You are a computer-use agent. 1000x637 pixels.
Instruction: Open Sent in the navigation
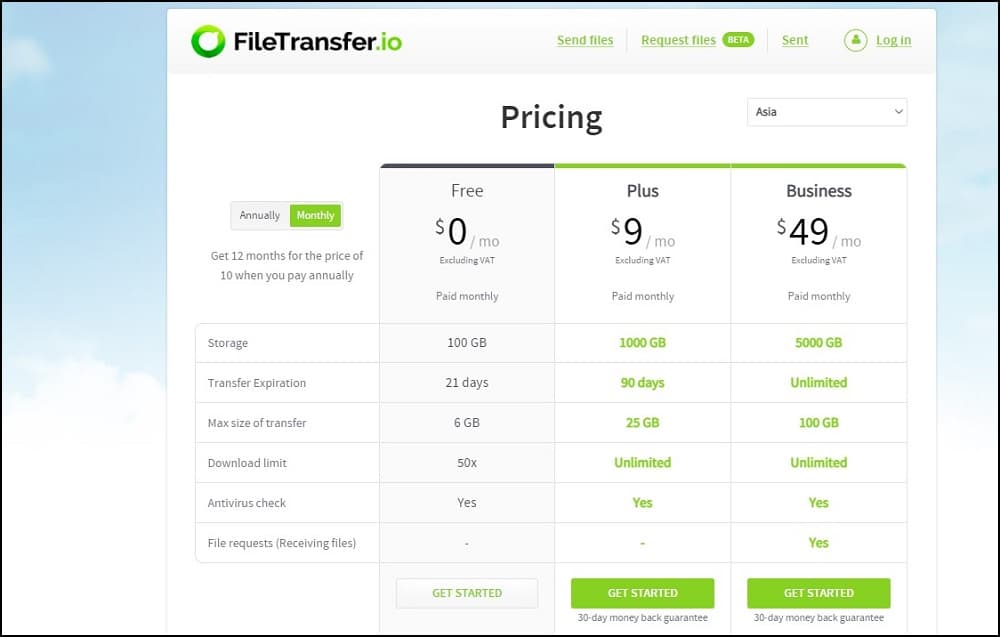point(795,40)
